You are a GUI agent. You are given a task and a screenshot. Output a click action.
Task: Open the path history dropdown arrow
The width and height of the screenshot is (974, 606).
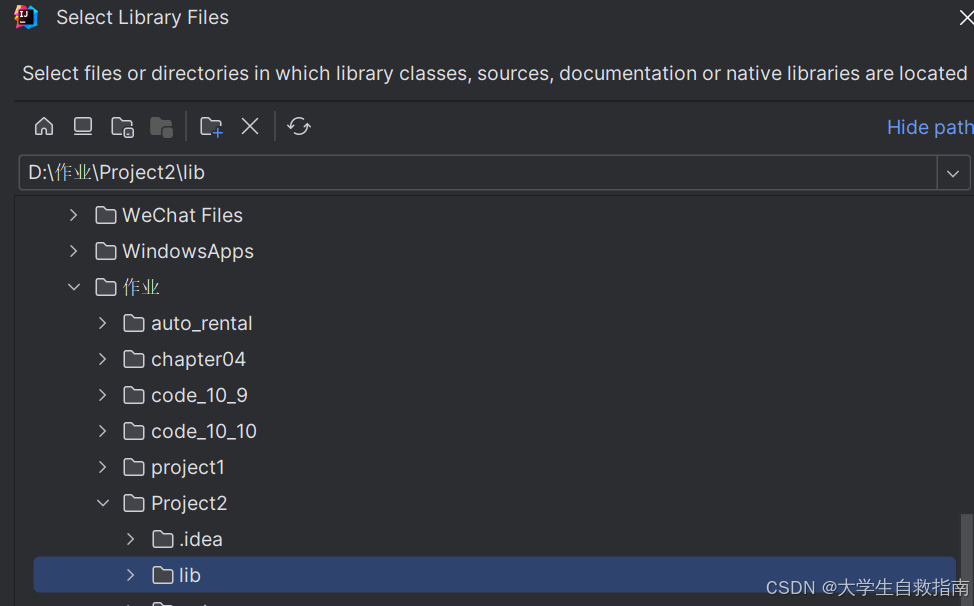tap(953, 173)
